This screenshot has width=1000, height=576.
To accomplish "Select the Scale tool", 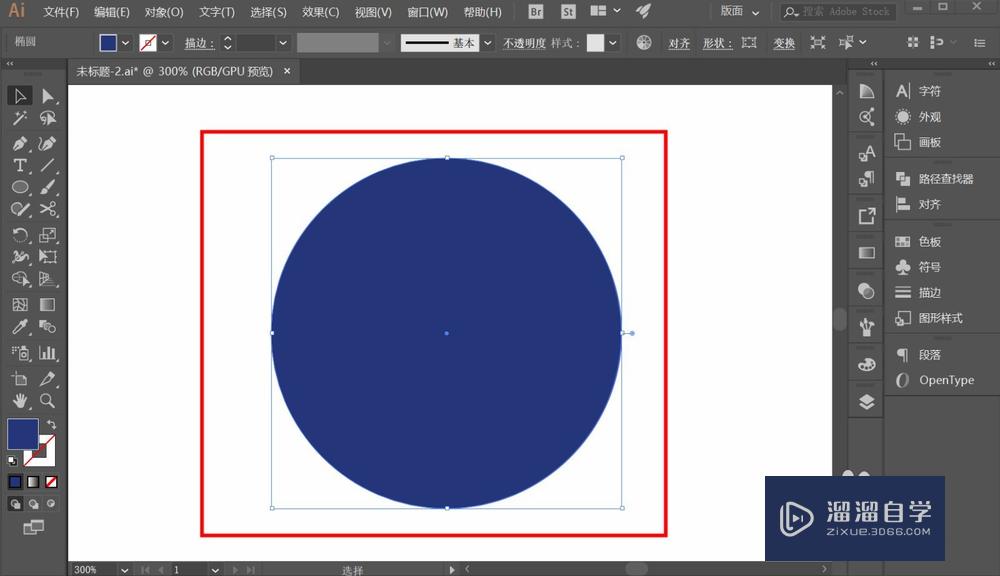I will [x=47, y=235].
